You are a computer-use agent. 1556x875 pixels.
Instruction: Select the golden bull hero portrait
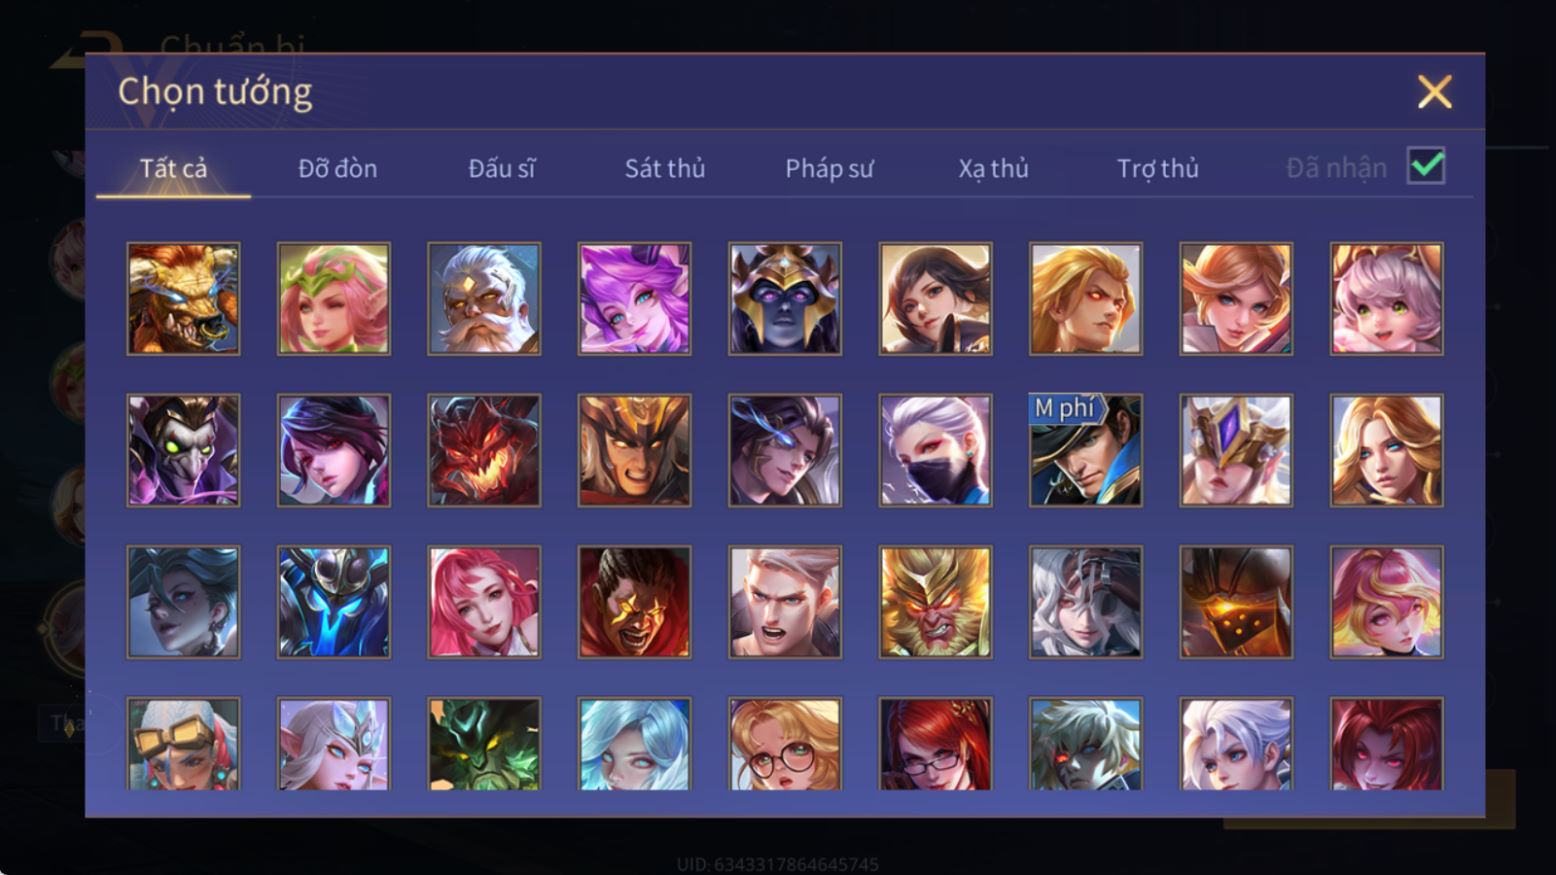pos(183,299)
